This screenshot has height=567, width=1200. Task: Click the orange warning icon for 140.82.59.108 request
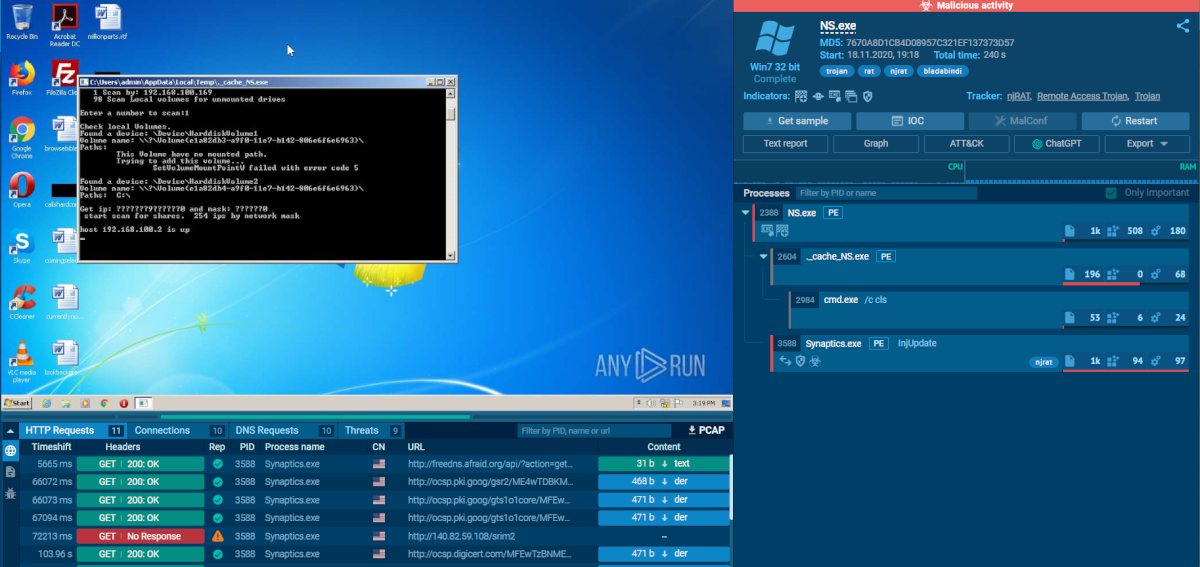(217, 536)
